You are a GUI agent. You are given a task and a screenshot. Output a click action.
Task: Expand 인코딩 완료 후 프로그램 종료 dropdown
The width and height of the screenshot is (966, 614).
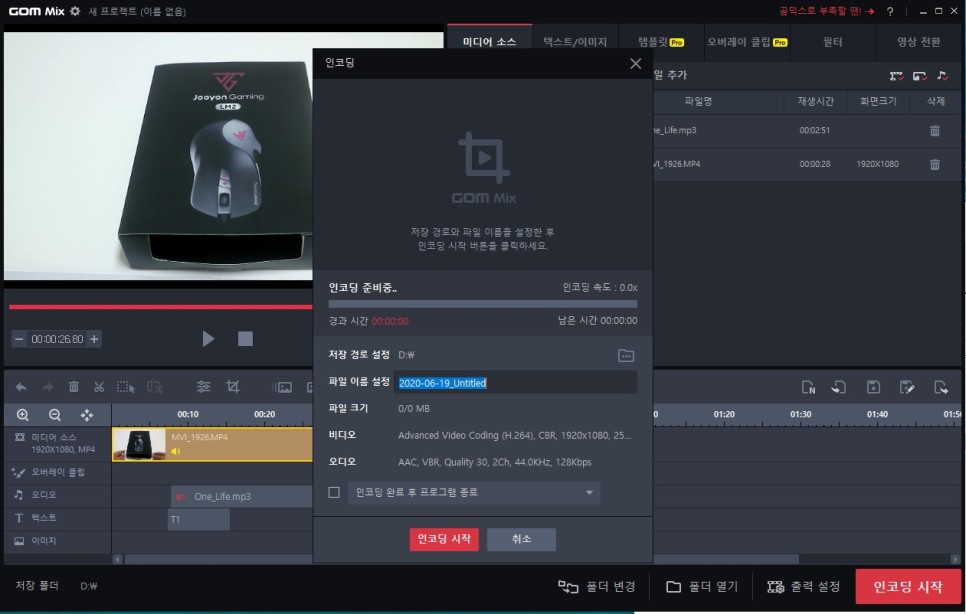point(474,492)
